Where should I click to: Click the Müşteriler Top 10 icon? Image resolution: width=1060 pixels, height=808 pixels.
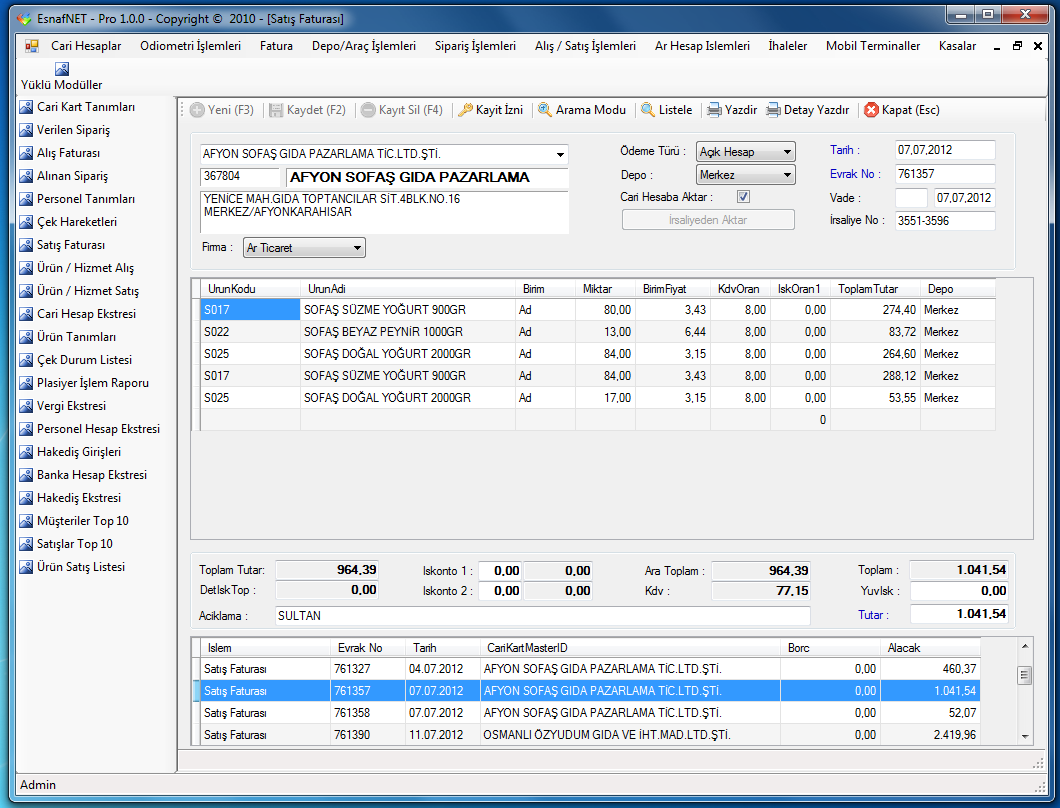tap(26, 521)
